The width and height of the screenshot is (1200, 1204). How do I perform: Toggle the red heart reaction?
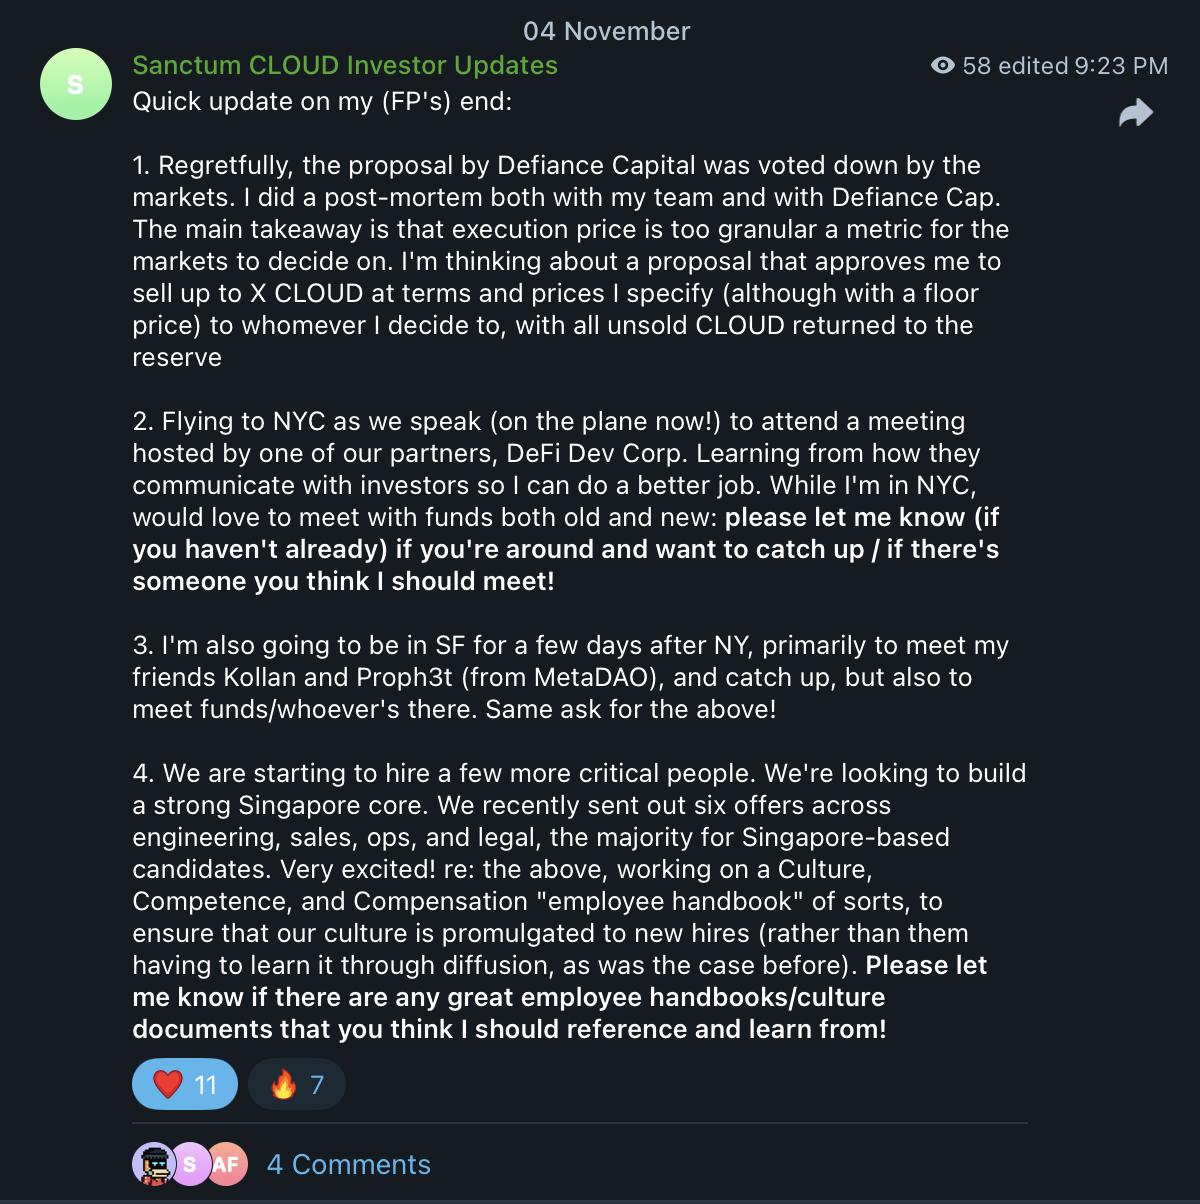click(x=185, y=1084)
